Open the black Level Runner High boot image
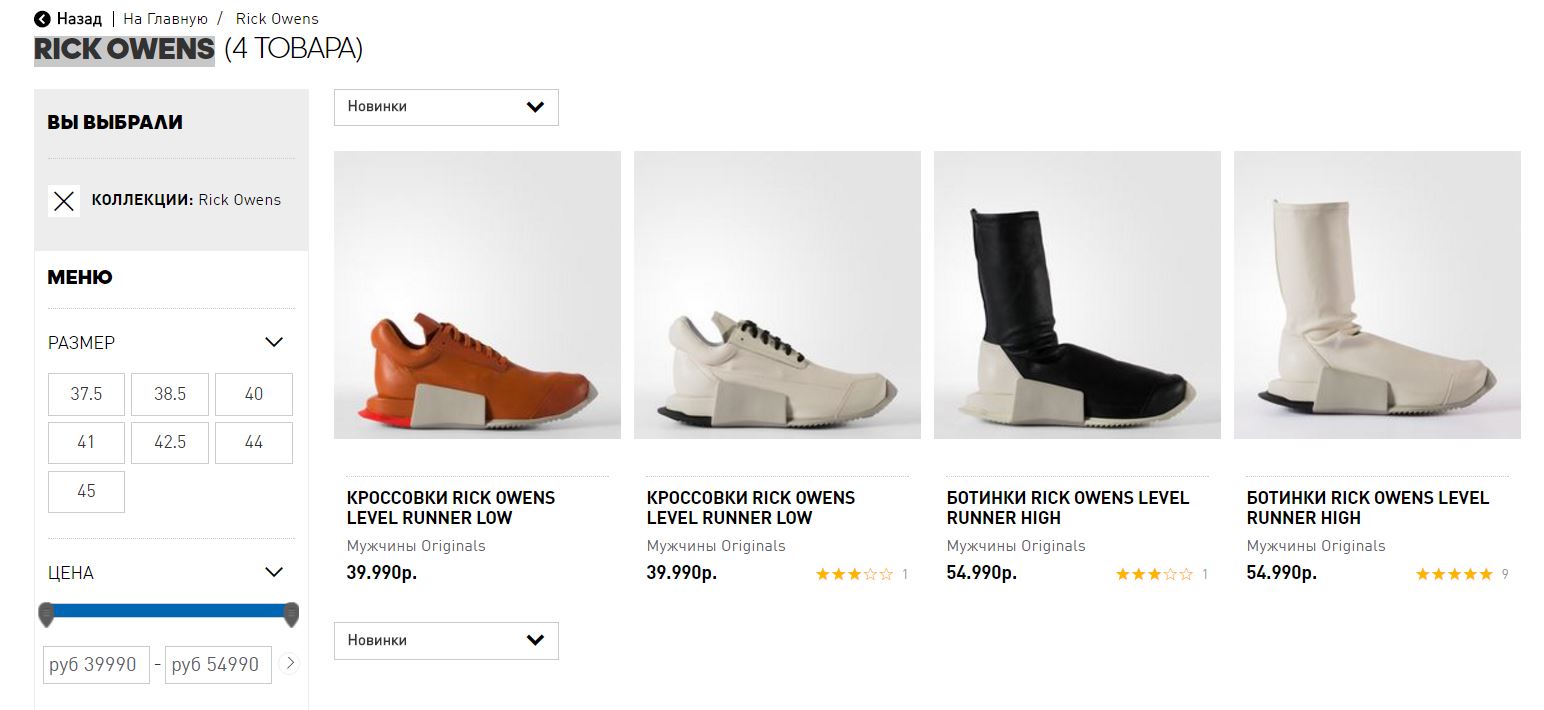Image resolution: width=1544 pixels, height=710 pixels. [1077, 295]
